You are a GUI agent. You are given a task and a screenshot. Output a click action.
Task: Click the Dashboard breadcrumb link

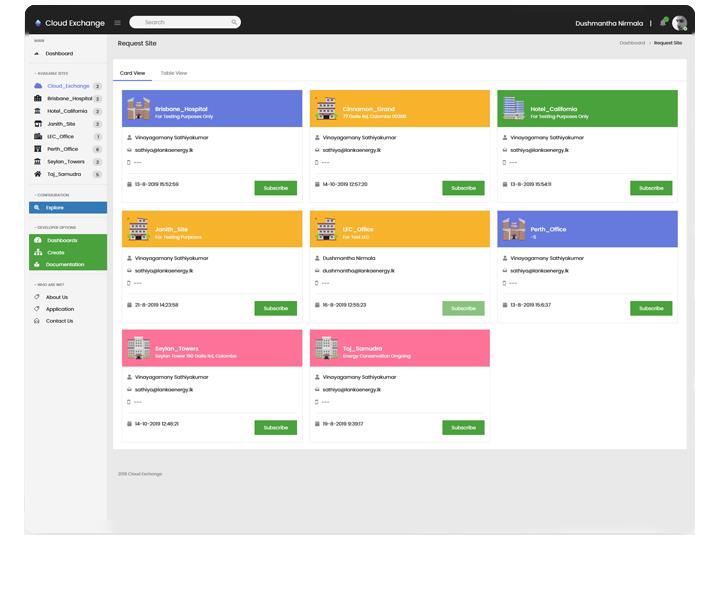tap(632, 43)
